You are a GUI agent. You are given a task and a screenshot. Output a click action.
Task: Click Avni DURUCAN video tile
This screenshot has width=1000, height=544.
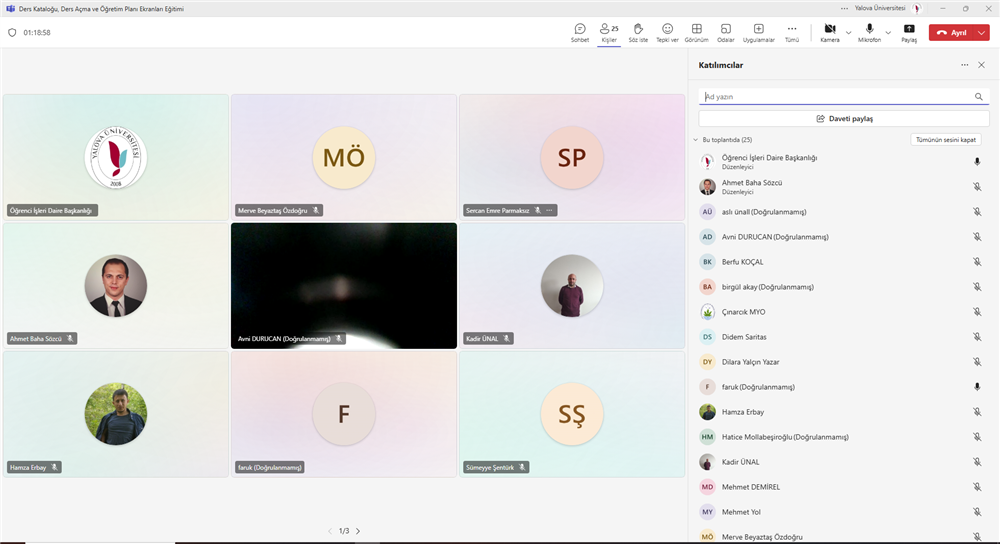coord(344,286)
